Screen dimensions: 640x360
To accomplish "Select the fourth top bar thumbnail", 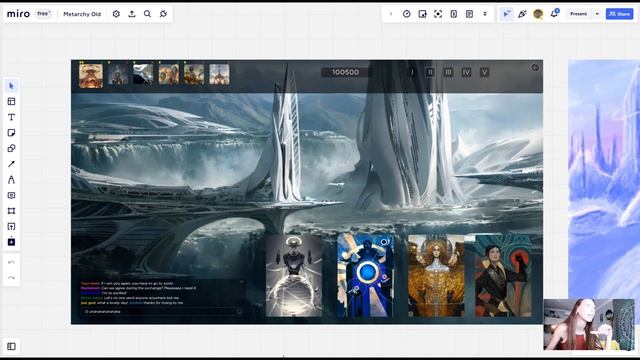I will 169,74.
